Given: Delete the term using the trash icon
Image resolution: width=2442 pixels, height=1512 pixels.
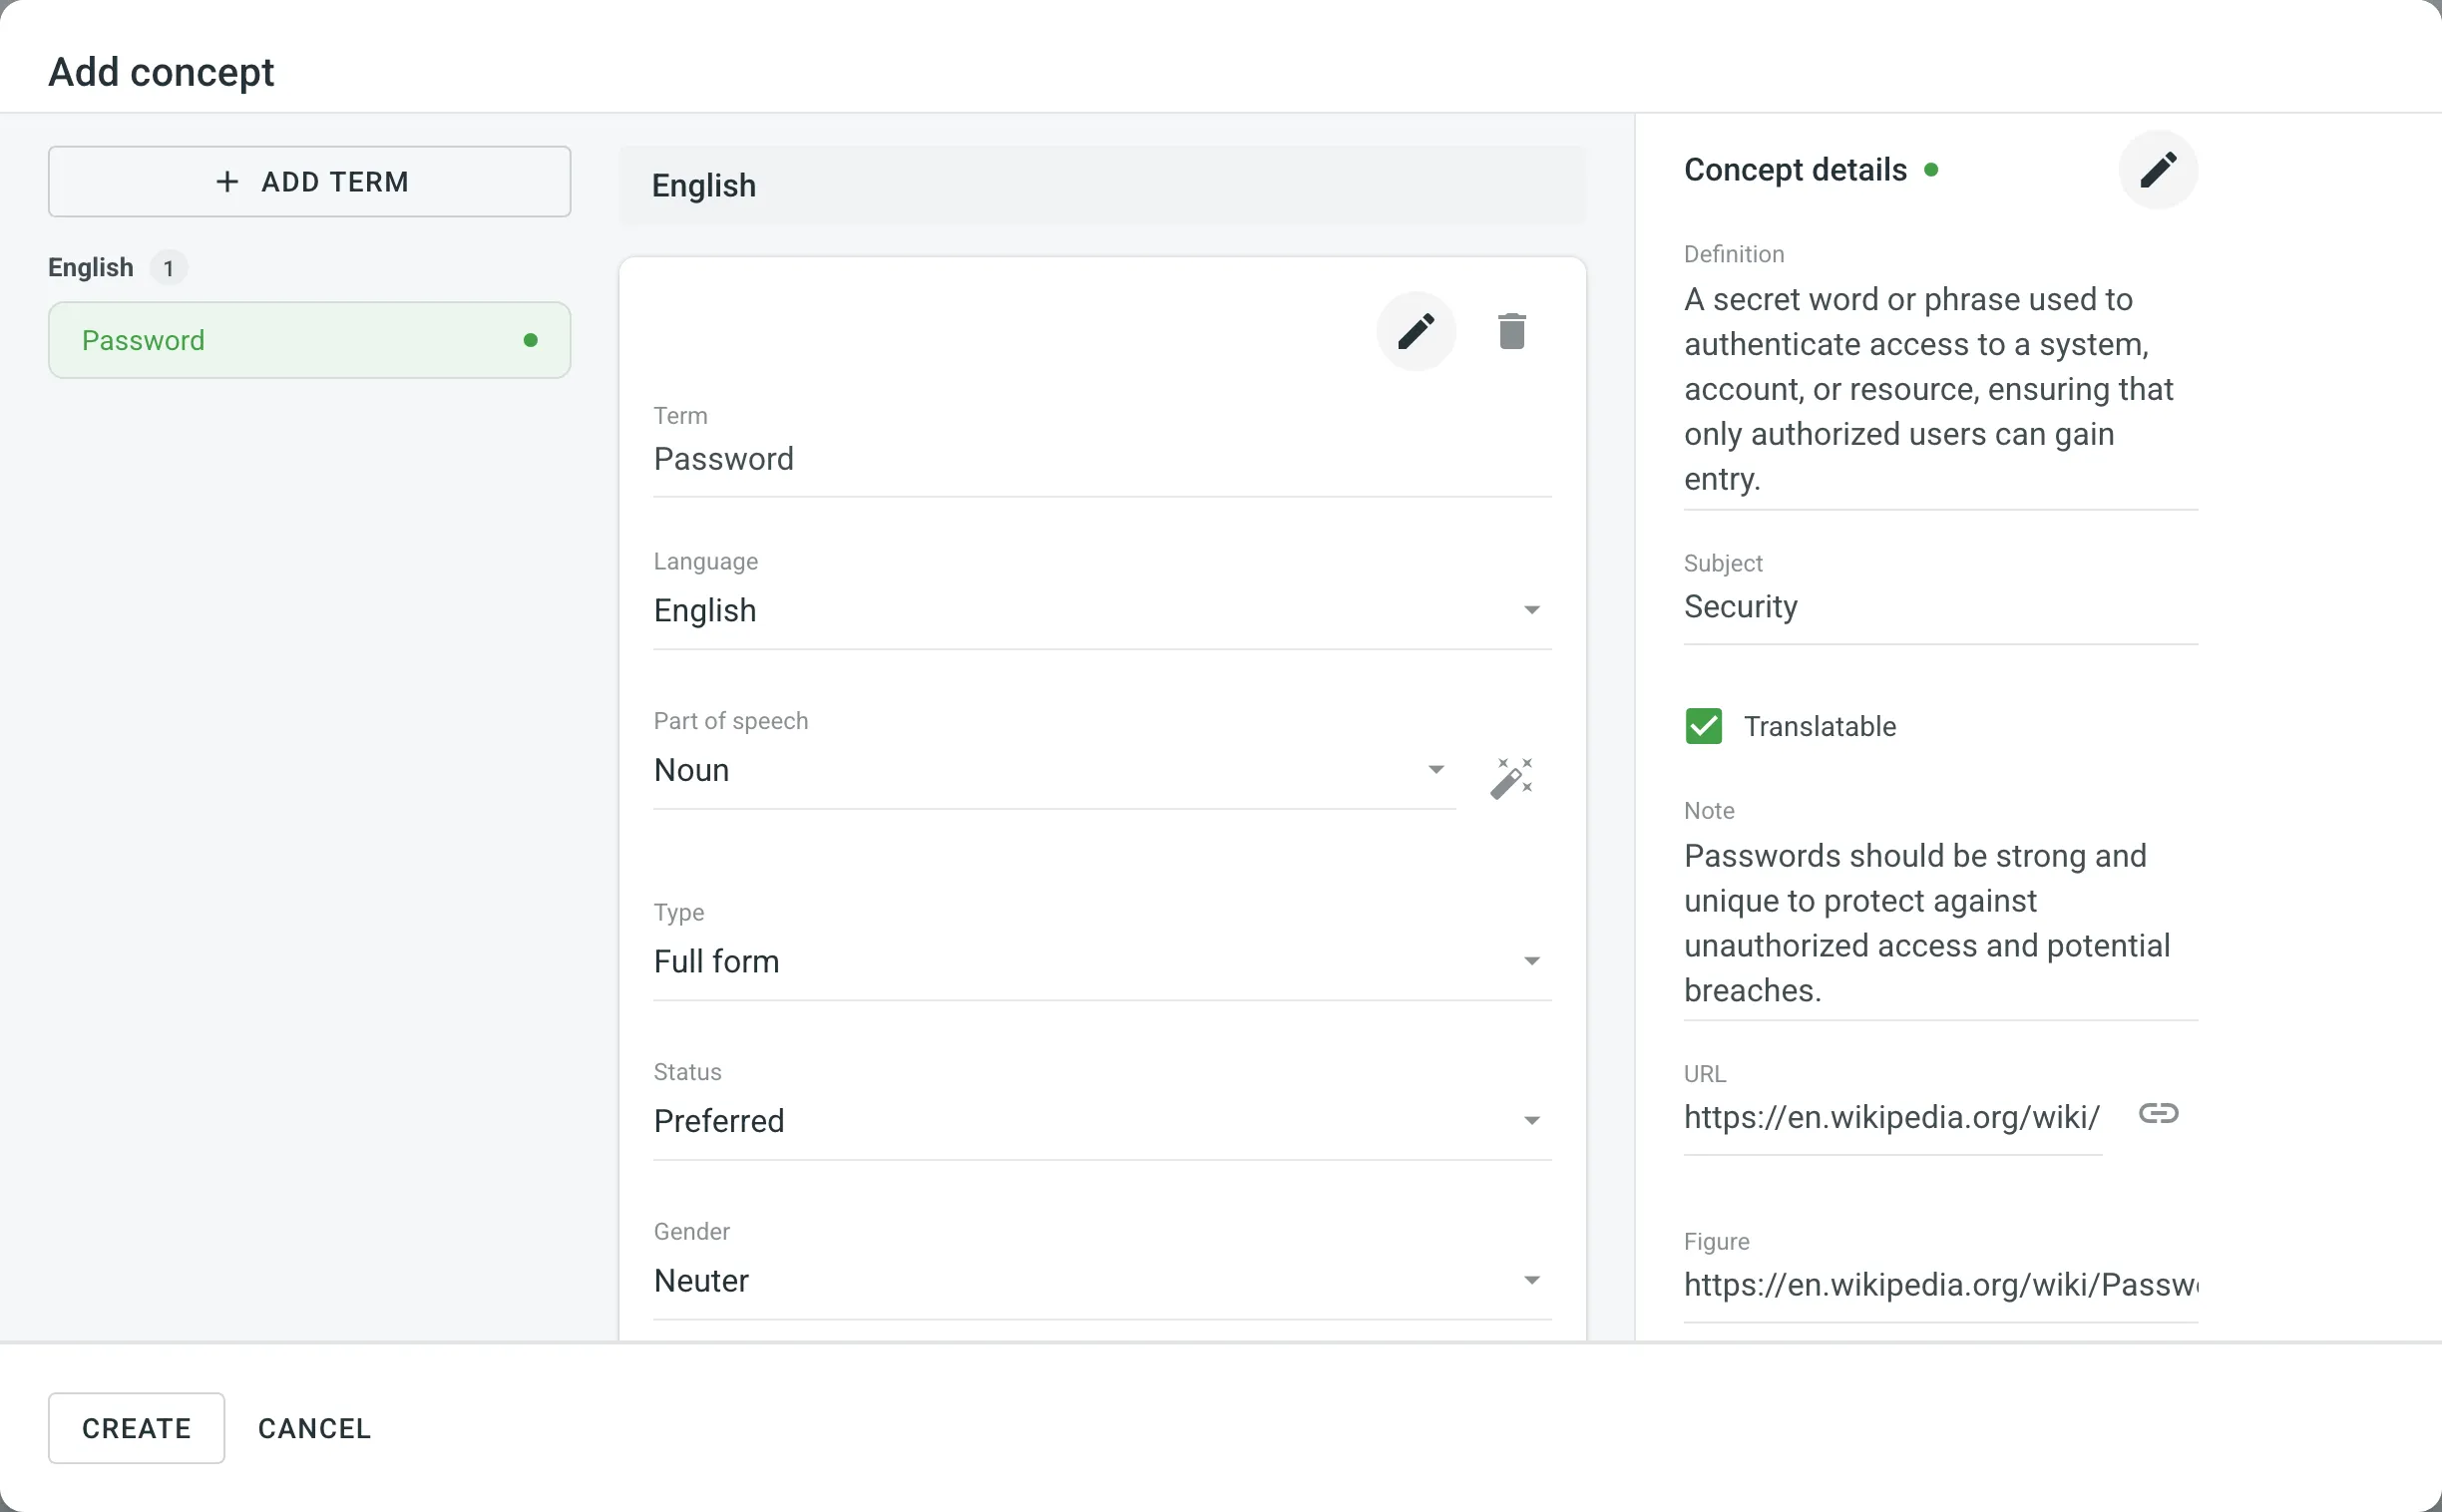Looking at the screenshot, I should (x=1510, y=331).
